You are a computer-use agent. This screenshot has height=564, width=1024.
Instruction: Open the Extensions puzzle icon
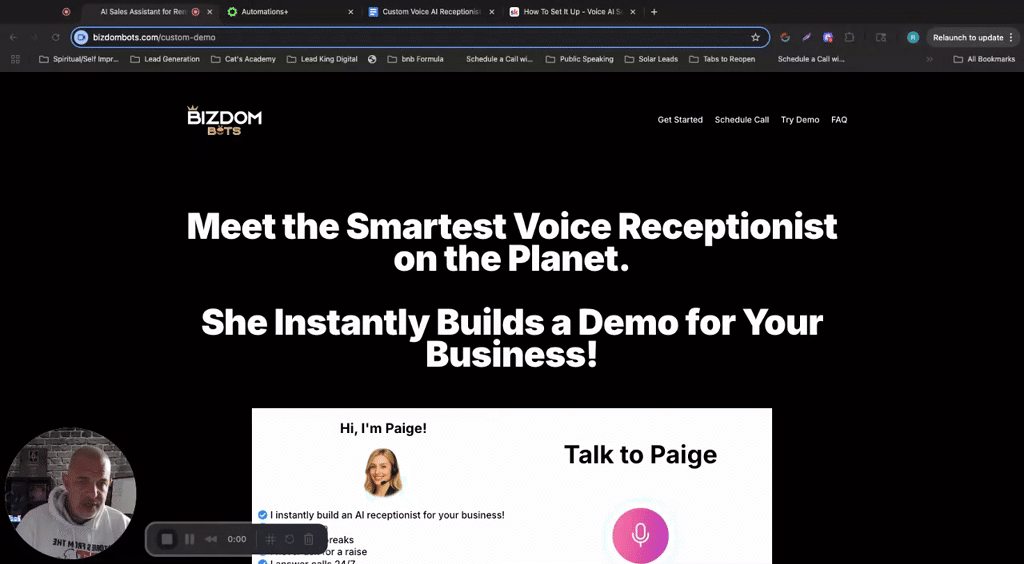(850, 37)
